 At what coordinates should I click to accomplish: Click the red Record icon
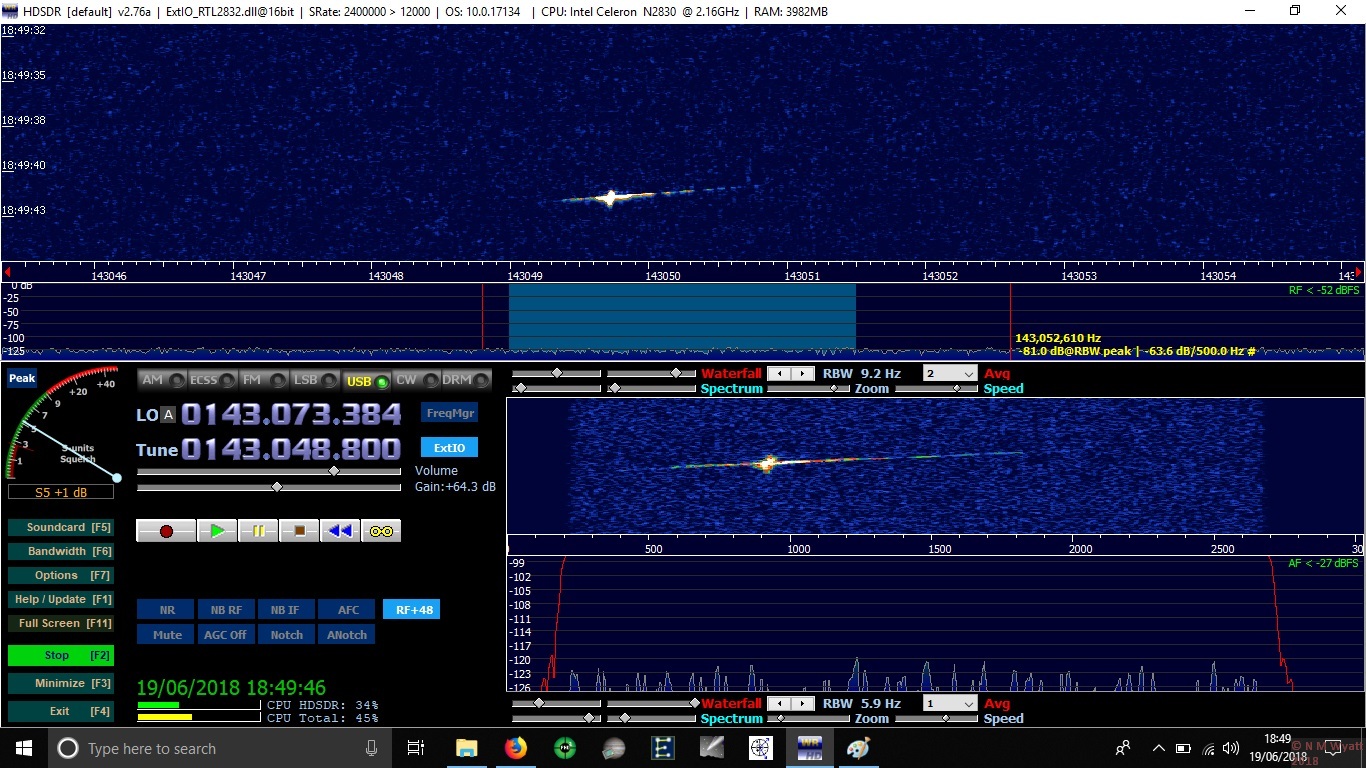[166, 530]
